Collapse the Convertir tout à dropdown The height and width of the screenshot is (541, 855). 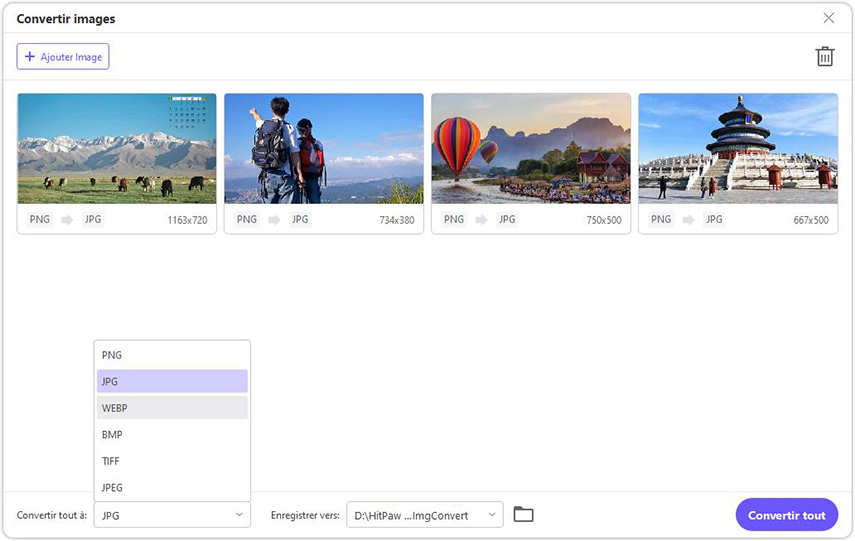[x=172, y=515]
